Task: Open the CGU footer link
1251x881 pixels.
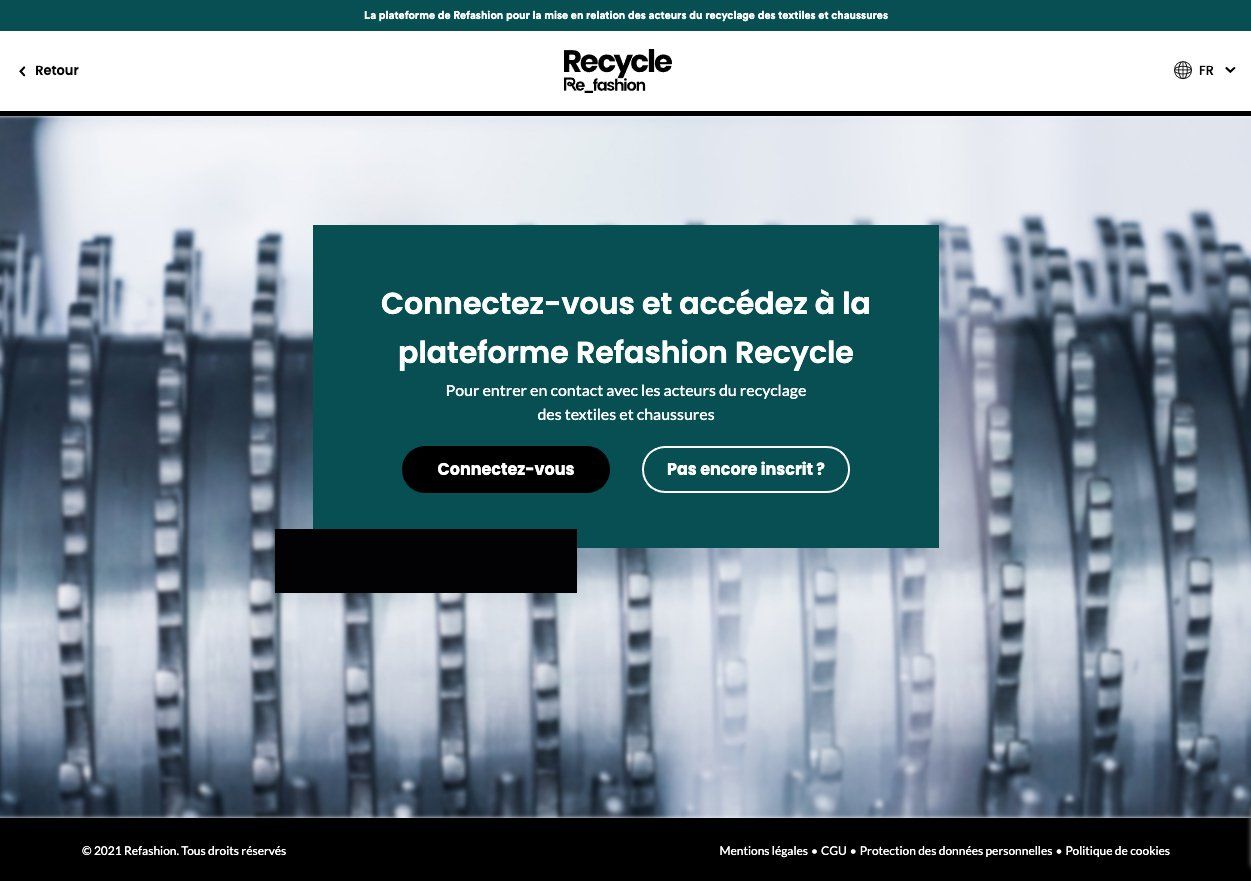Action: 834,851
